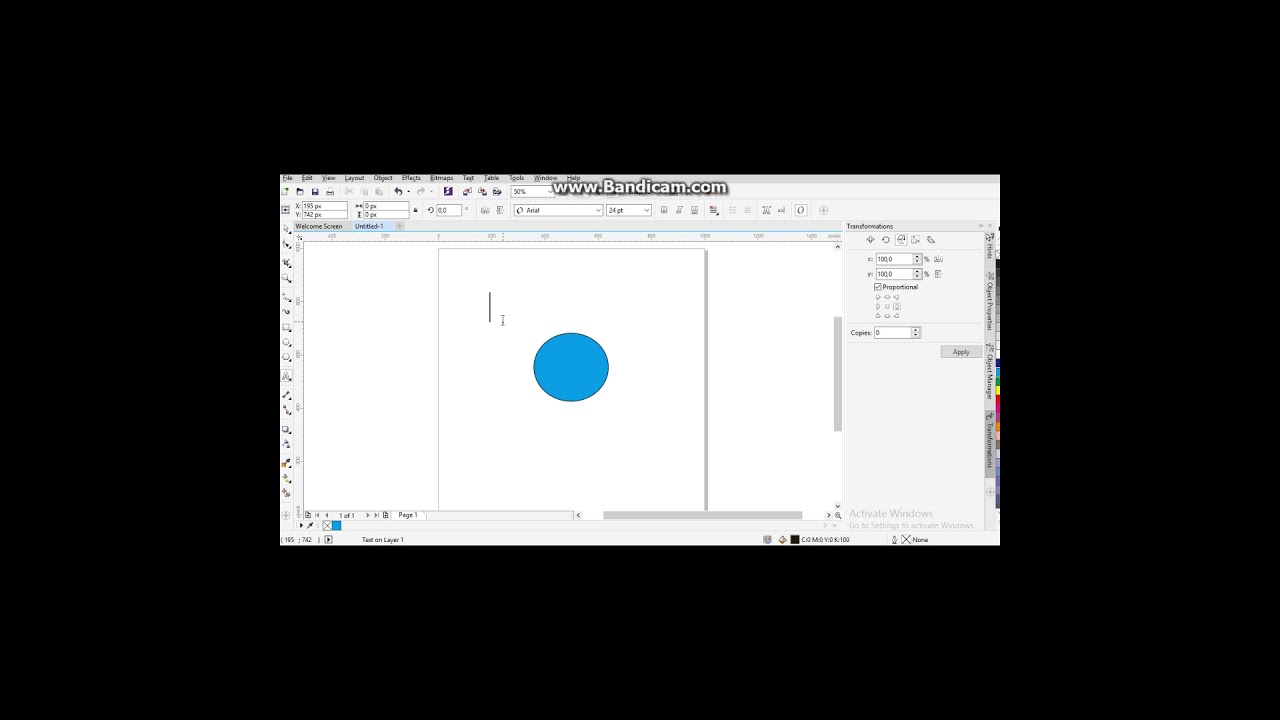The image size is (1280, 720).
Task: Click the Position icon in Transformations
Action: [x=870, y=240]
